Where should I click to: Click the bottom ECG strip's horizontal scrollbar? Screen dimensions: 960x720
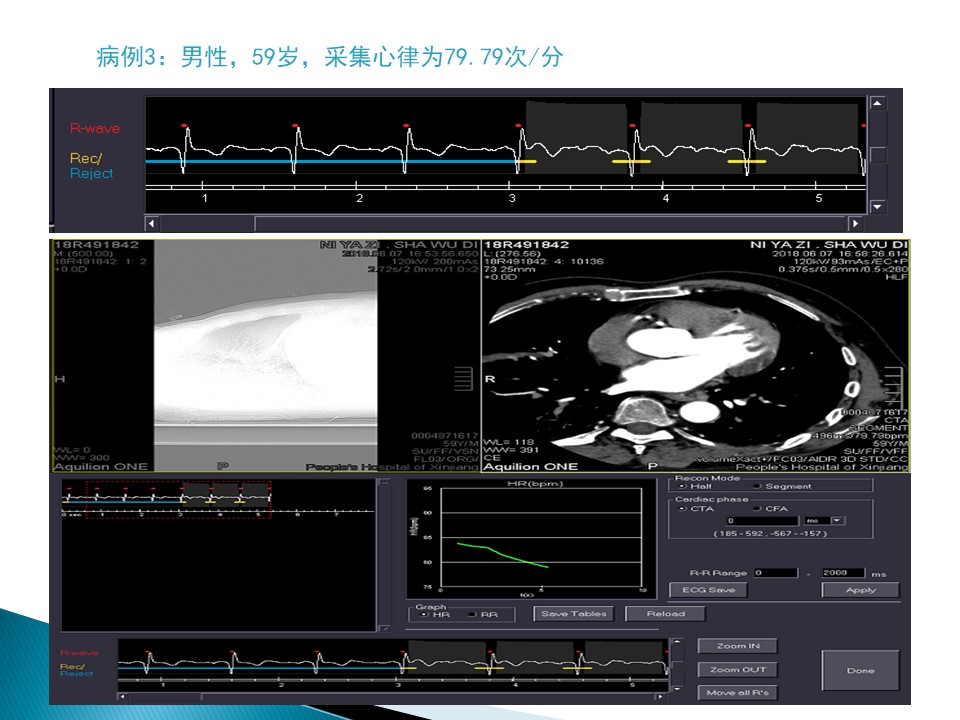[x=391, y=696]
